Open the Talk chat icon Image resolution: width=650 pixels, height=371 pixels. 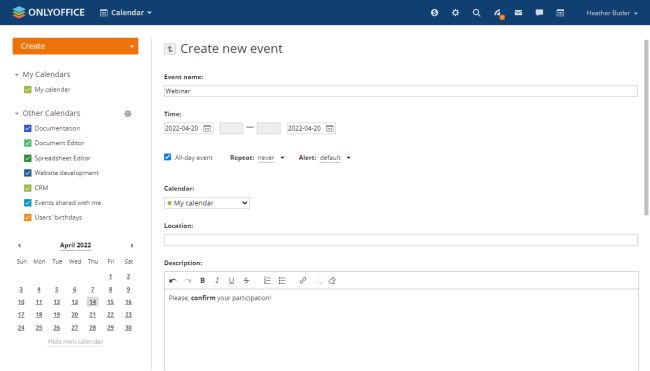539,13
